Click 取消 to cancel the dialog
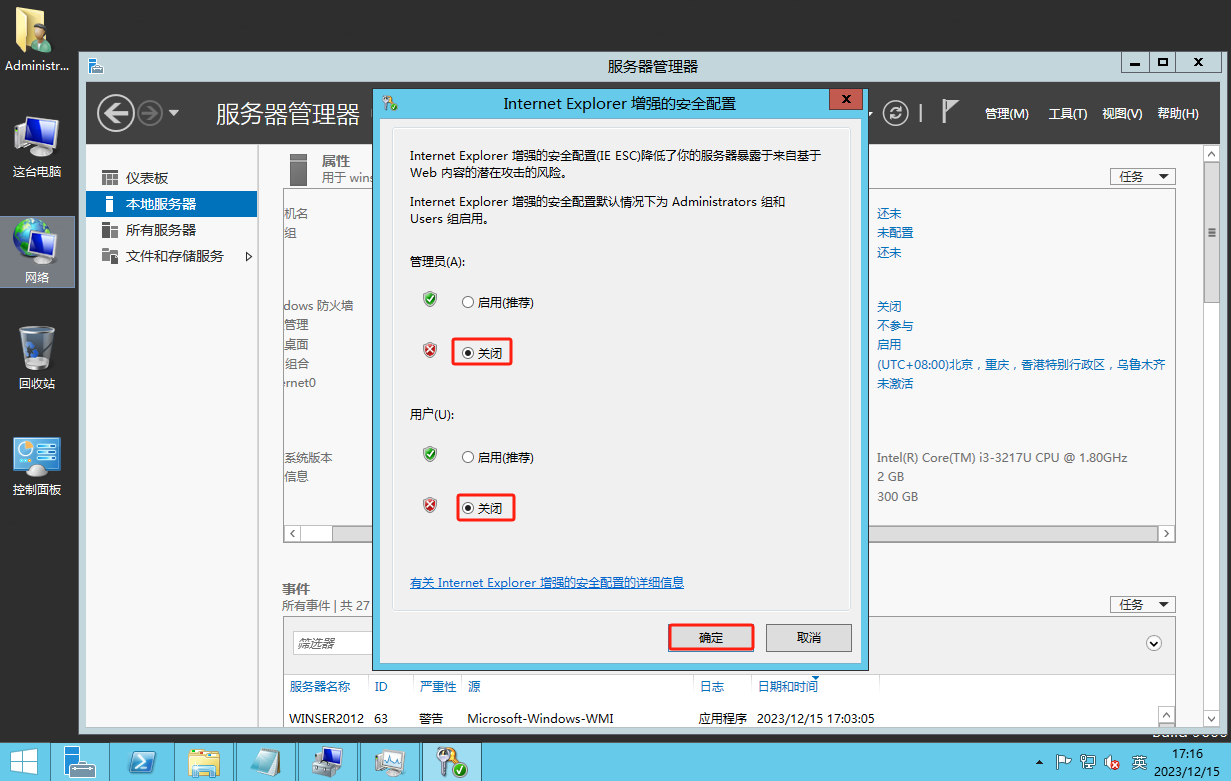This screenshot has height=781, width=1231. pyautogui.click(x=809, y=638)
